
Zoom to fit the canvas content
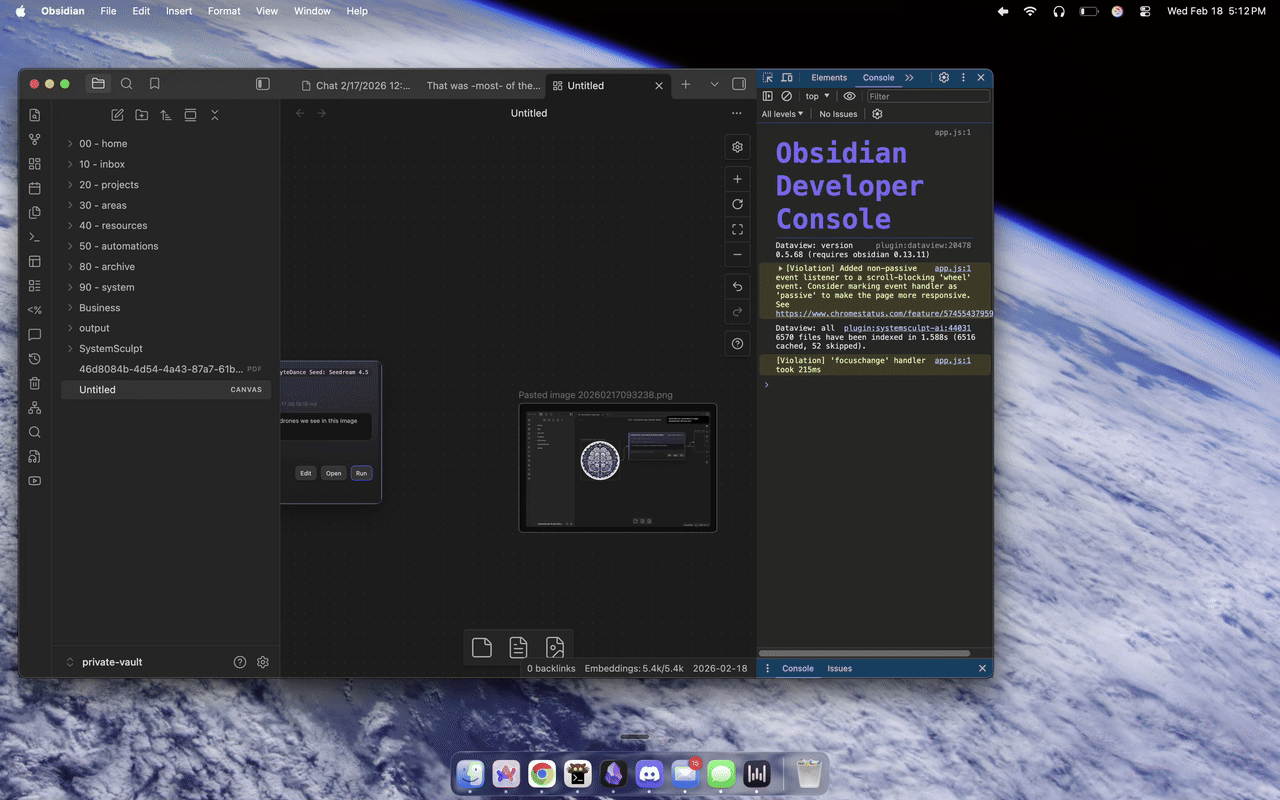737,229
